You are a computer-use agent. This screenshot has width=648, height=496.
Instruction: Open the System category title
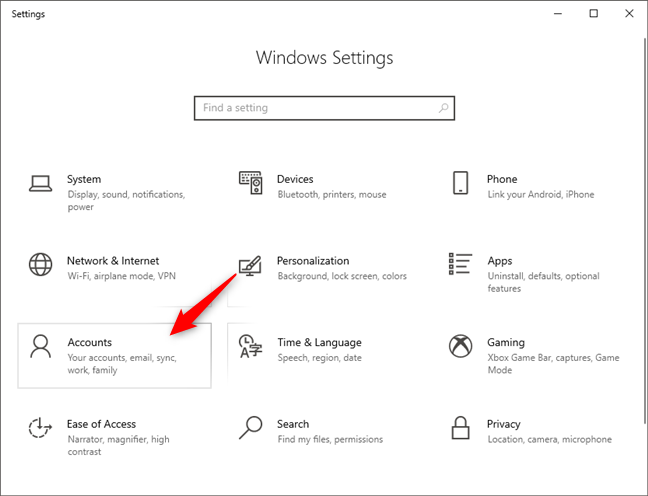pos(84,179)
